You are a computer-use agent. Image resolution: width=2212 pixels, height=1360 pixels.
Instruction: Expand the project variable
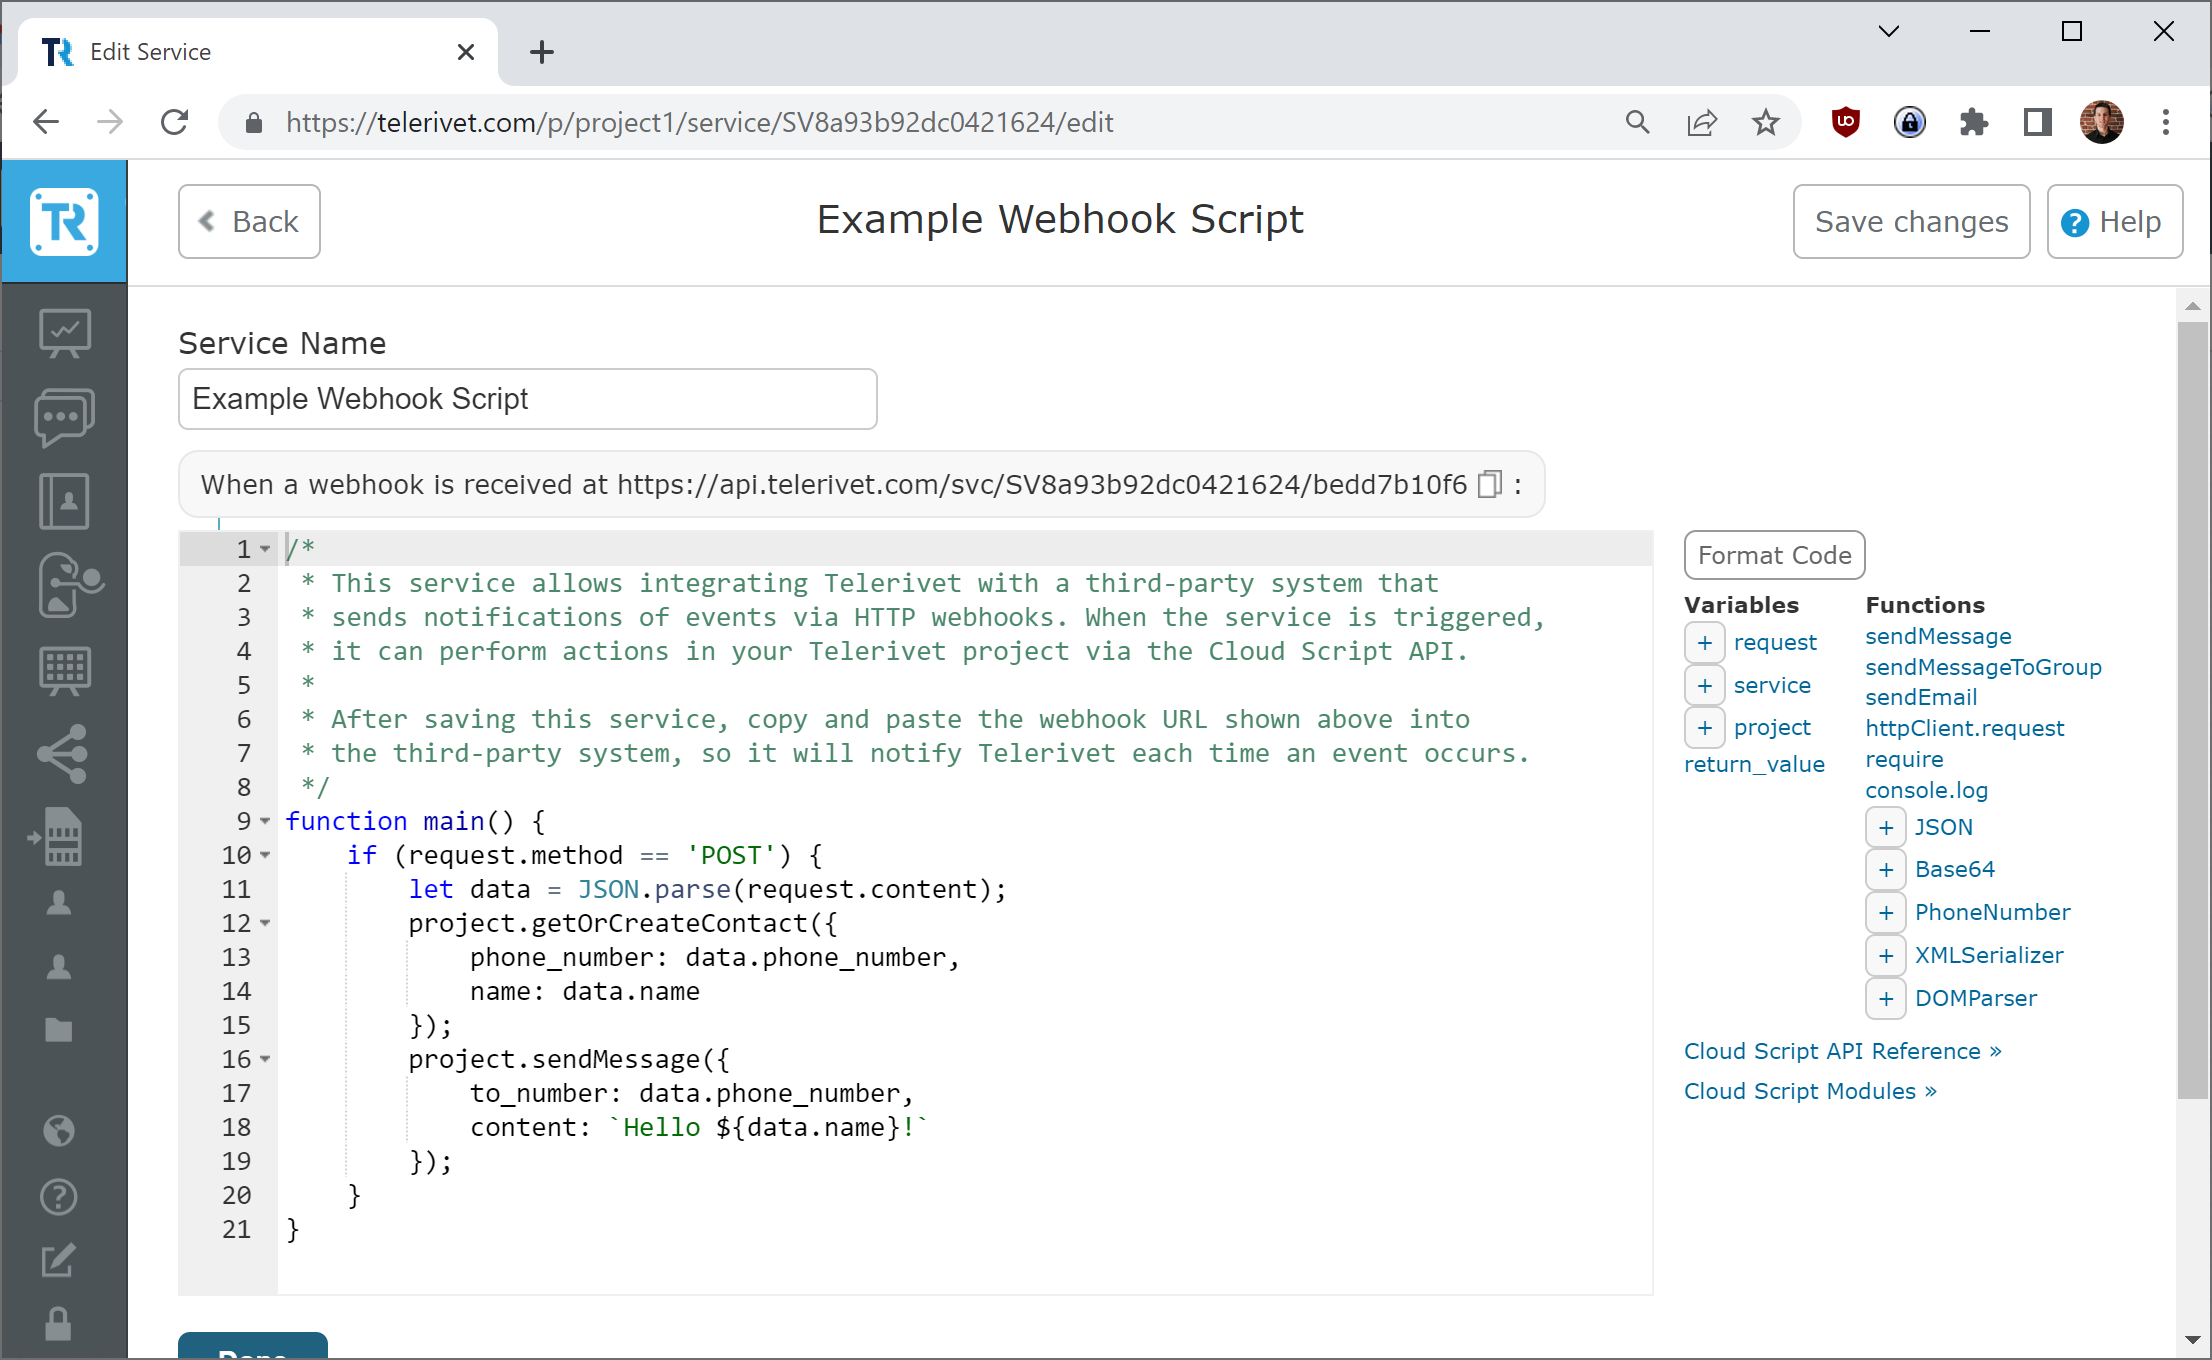tap(1705, 727)
